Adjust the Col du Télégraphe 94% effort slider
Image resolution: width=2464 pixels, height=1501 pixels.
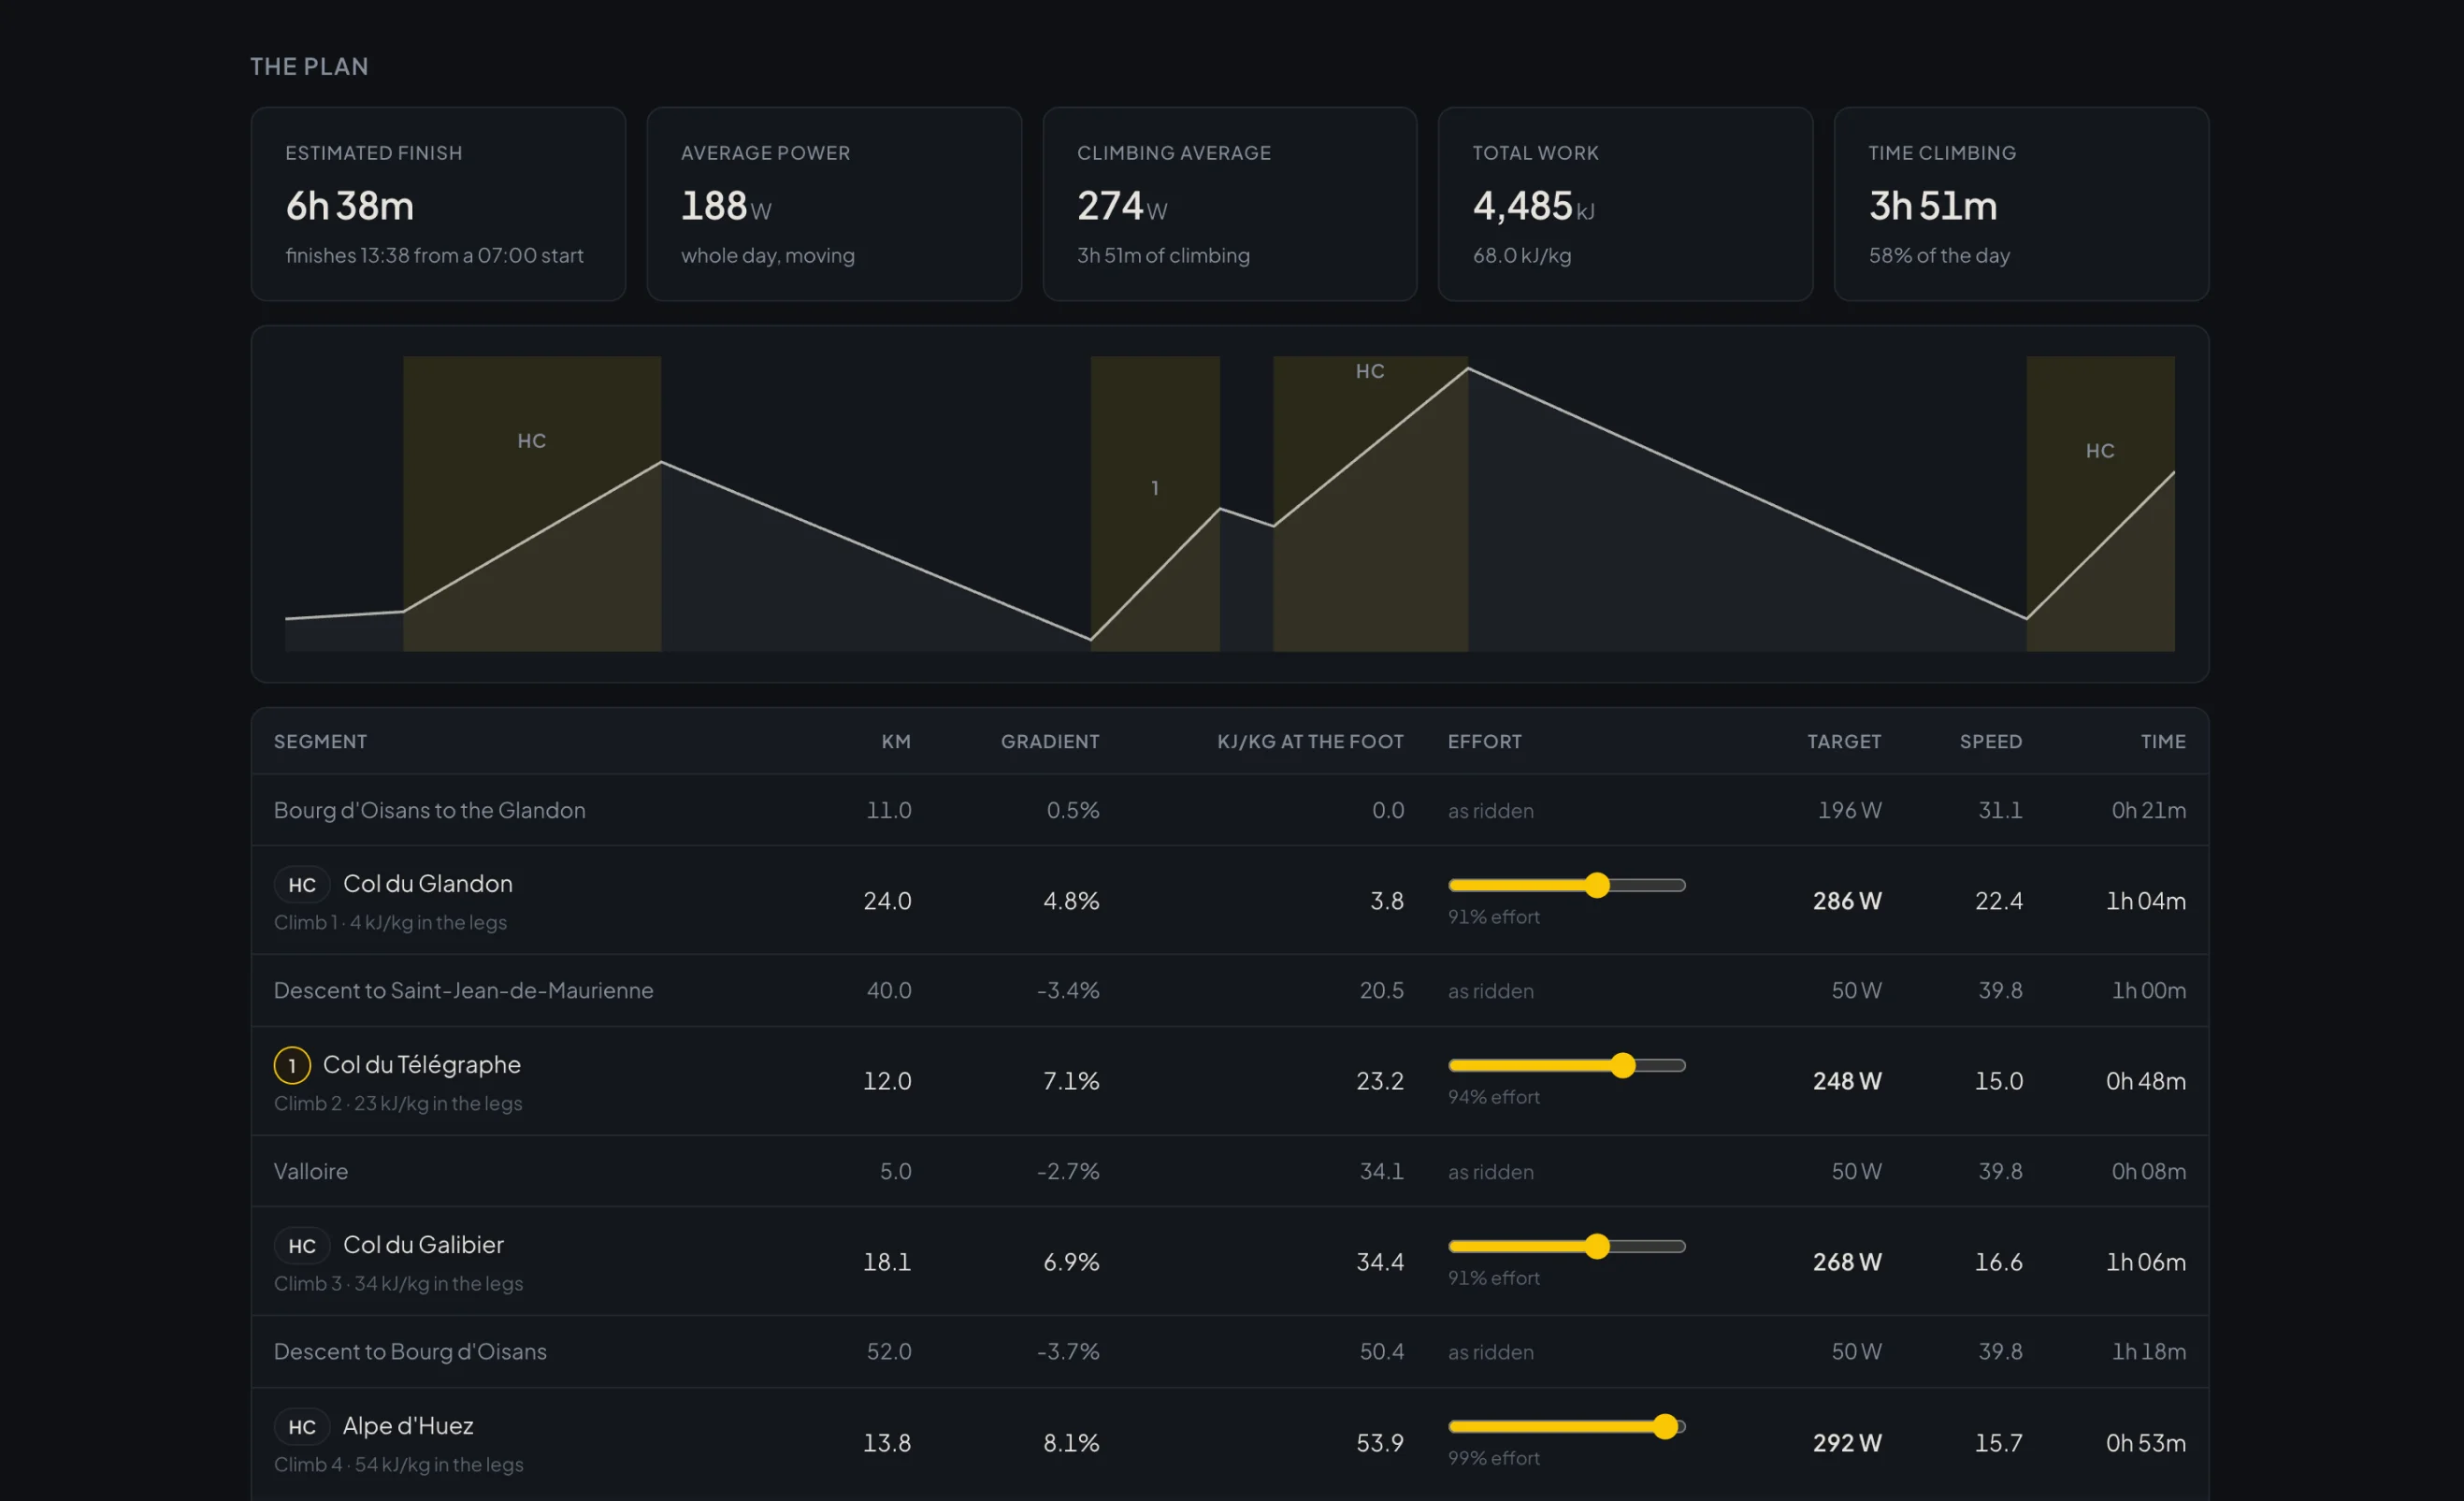click(1566, 1065)
